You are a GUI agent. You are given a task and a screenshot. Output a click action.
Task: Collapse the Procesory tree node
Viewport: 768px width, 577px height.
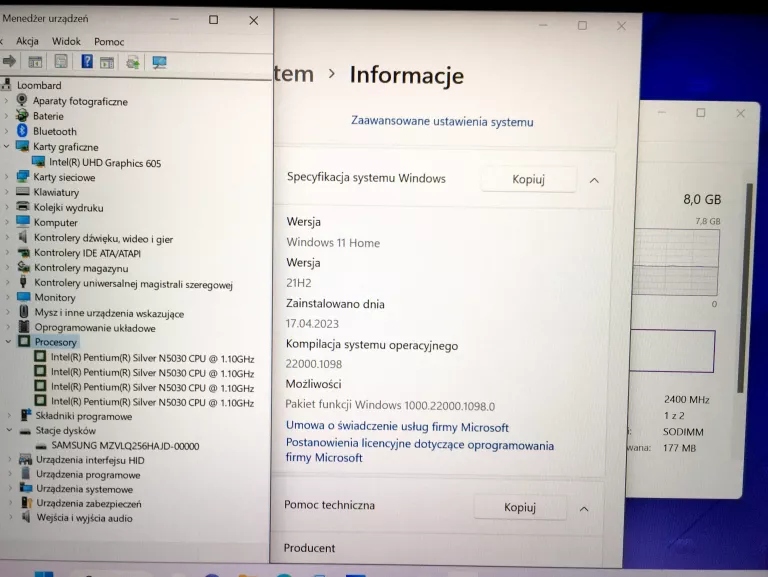(x=8, y=342)
